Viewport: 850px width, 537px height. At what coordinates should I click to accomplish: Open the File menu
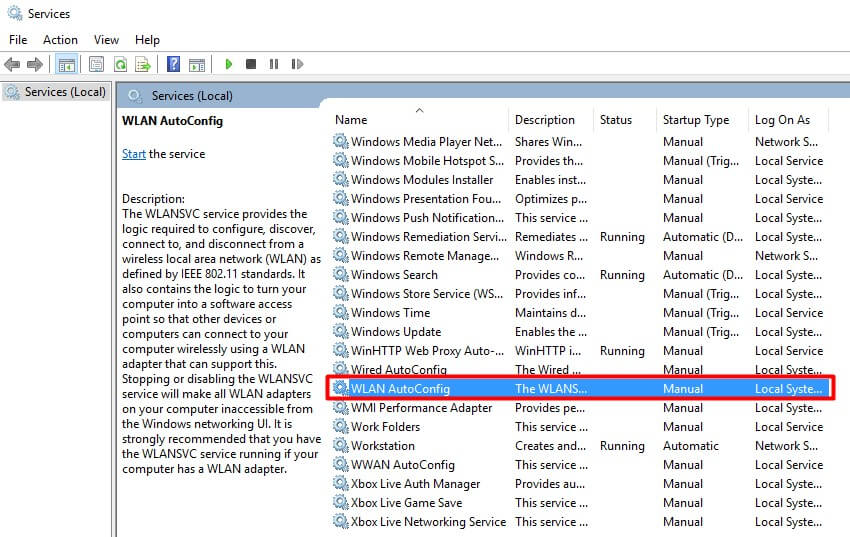click(x=18, y=40)
